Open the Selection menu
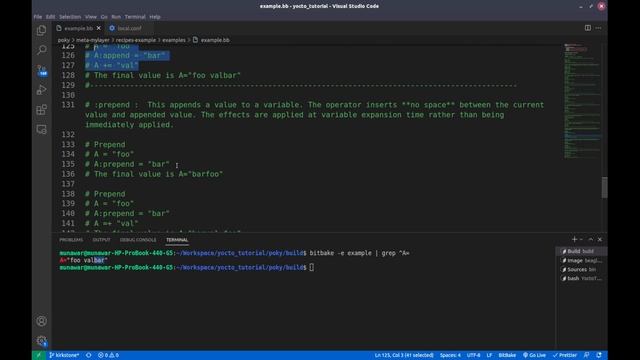This screenshot has width=640, height=360. click(70, 17)
